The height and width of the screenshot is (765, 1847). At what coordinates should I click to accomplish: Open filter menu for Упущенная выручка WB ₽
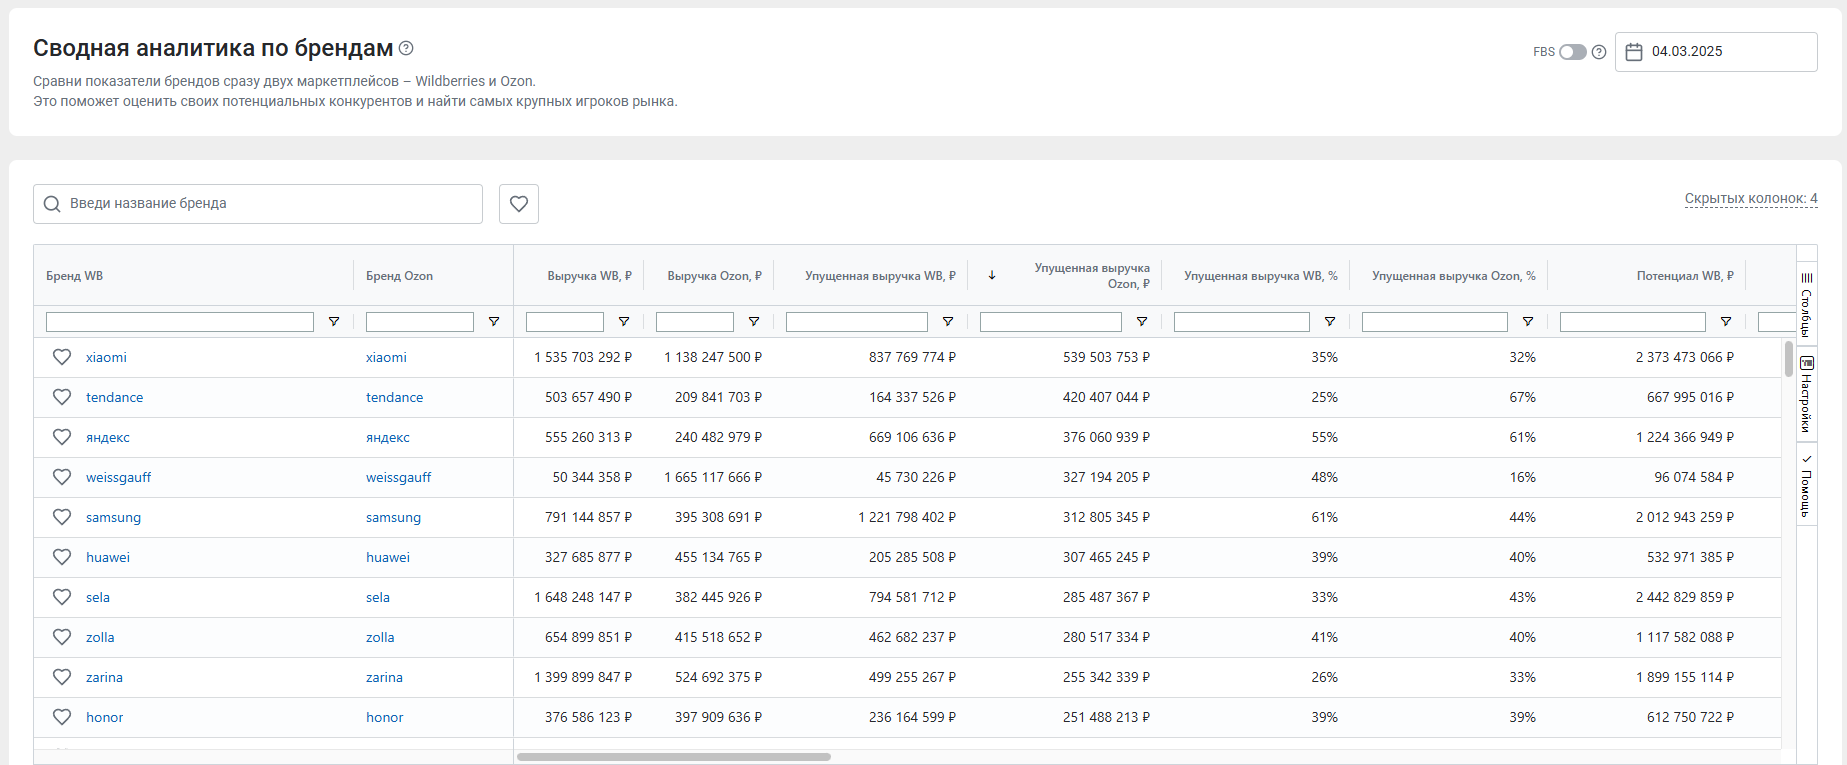(948, 322)
